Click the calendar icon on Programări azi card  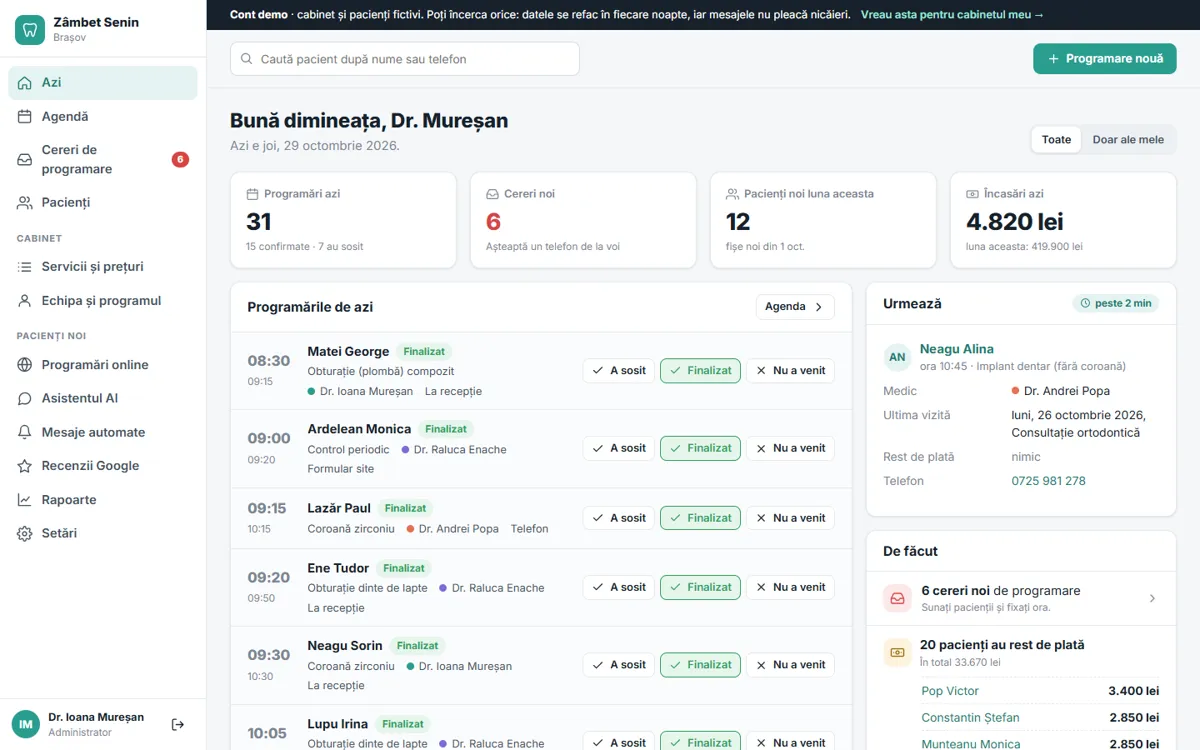coord(252,194)
